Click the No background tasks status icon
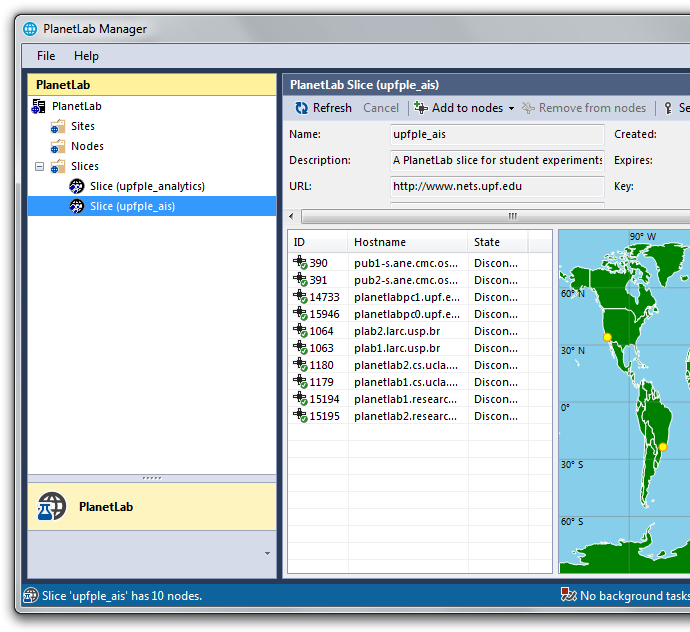690x632 pixels. click(x=569, y=595)
